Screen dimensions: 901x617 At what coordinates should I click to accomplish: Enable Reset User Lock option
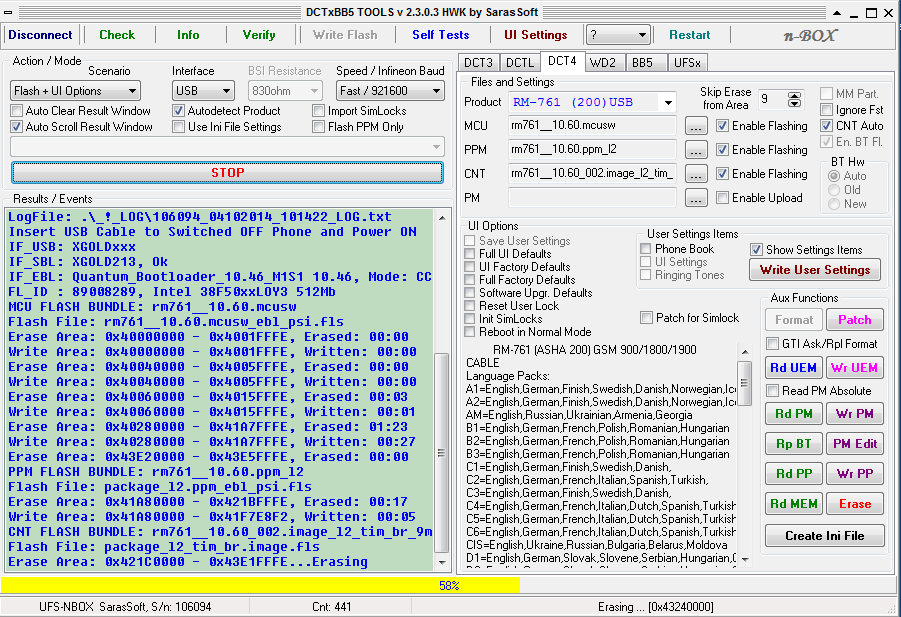470,306
